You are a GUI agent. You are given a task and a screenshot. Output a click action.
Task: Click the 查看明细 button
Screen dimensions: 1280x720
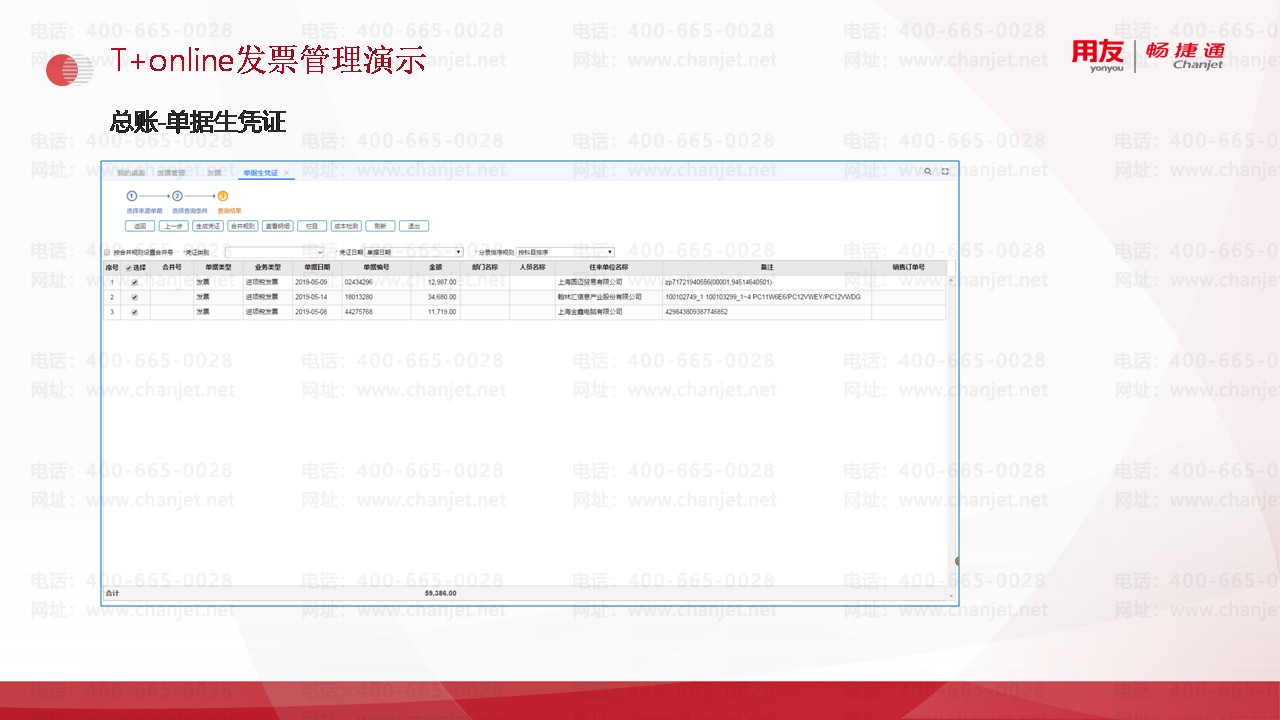click(x=277, y=226)
